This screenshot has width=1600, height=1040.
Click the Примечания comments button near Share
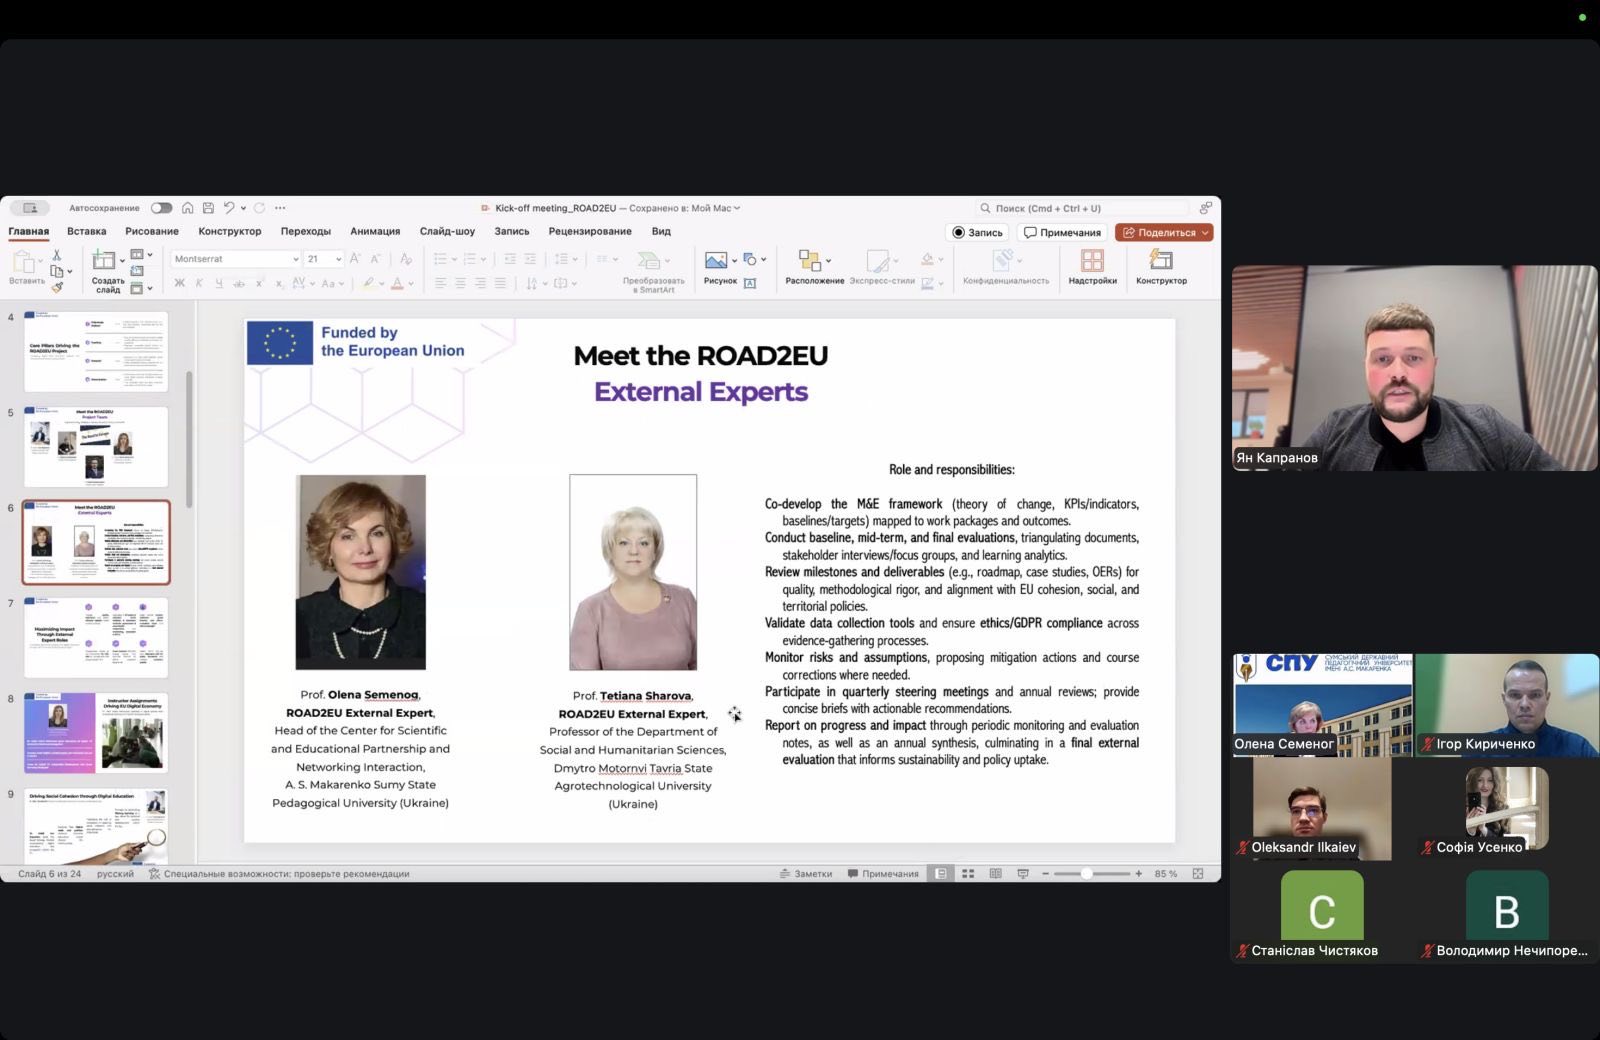(1062, 232)
